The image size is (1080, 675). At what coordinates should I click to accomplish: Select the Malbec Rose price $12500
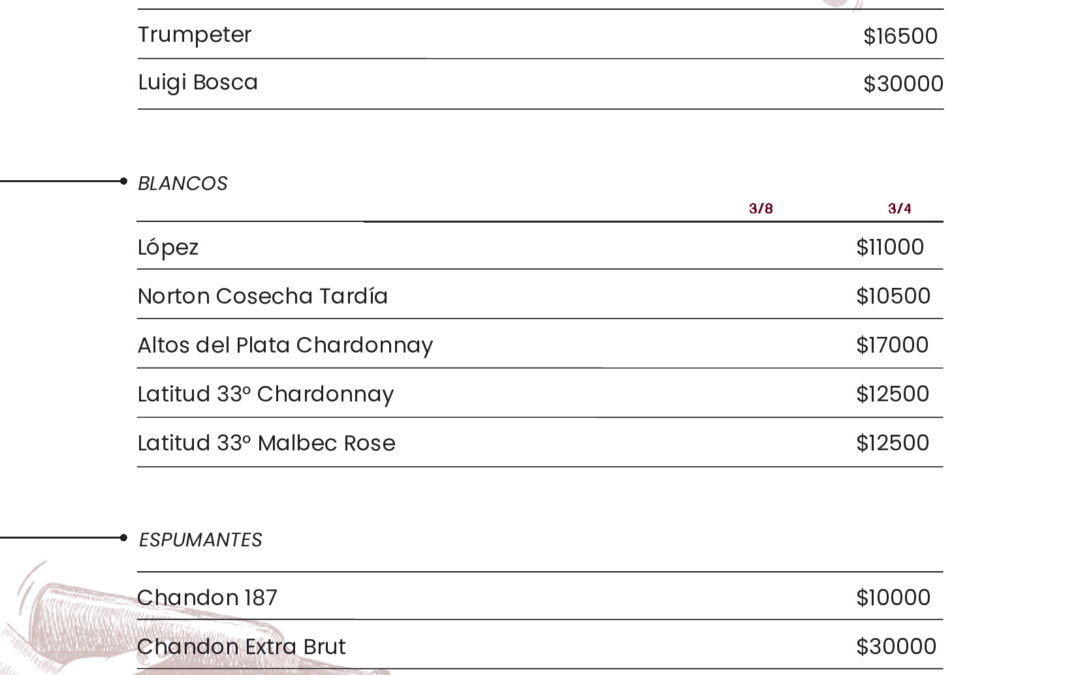coord(892,444)
